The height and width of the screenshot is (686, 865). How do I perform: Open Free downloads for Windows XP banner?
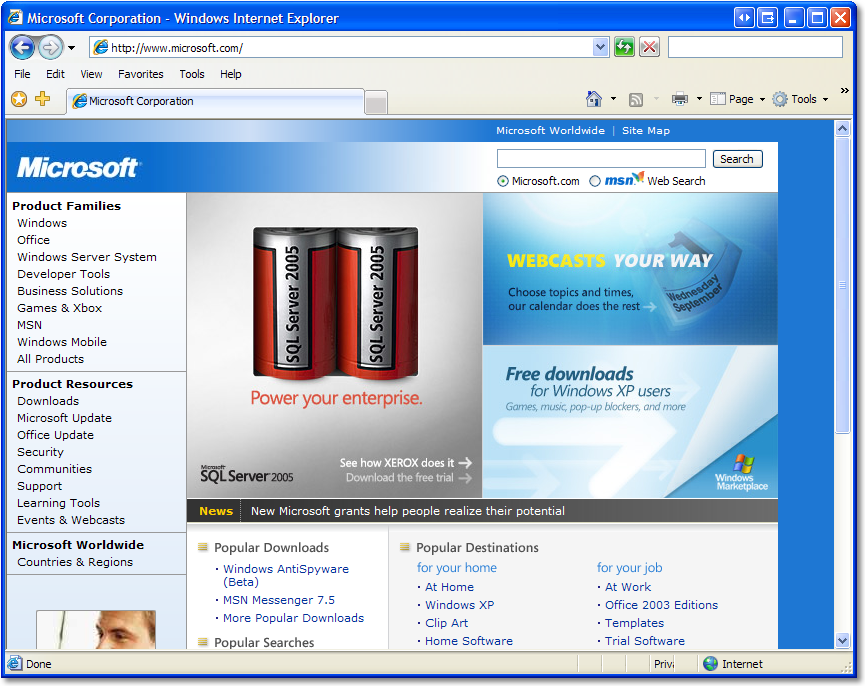click(x=630, y=421)
